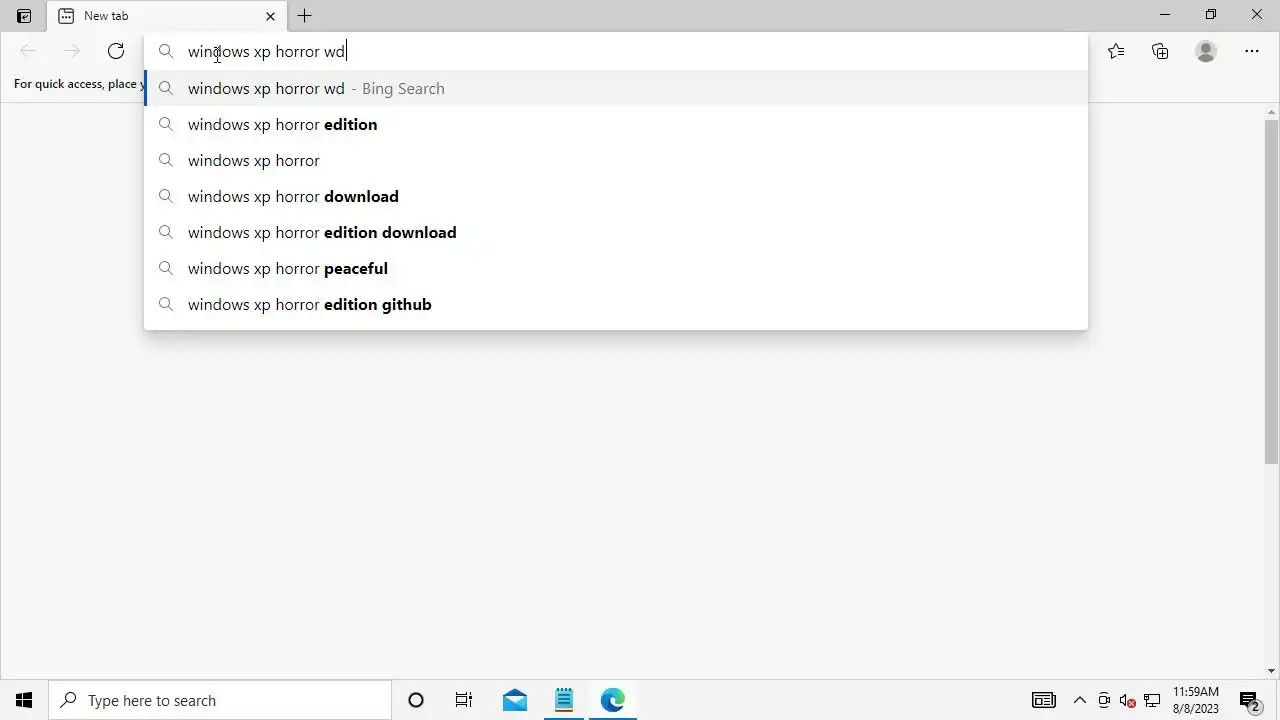Close the New tab

[270, 16]
